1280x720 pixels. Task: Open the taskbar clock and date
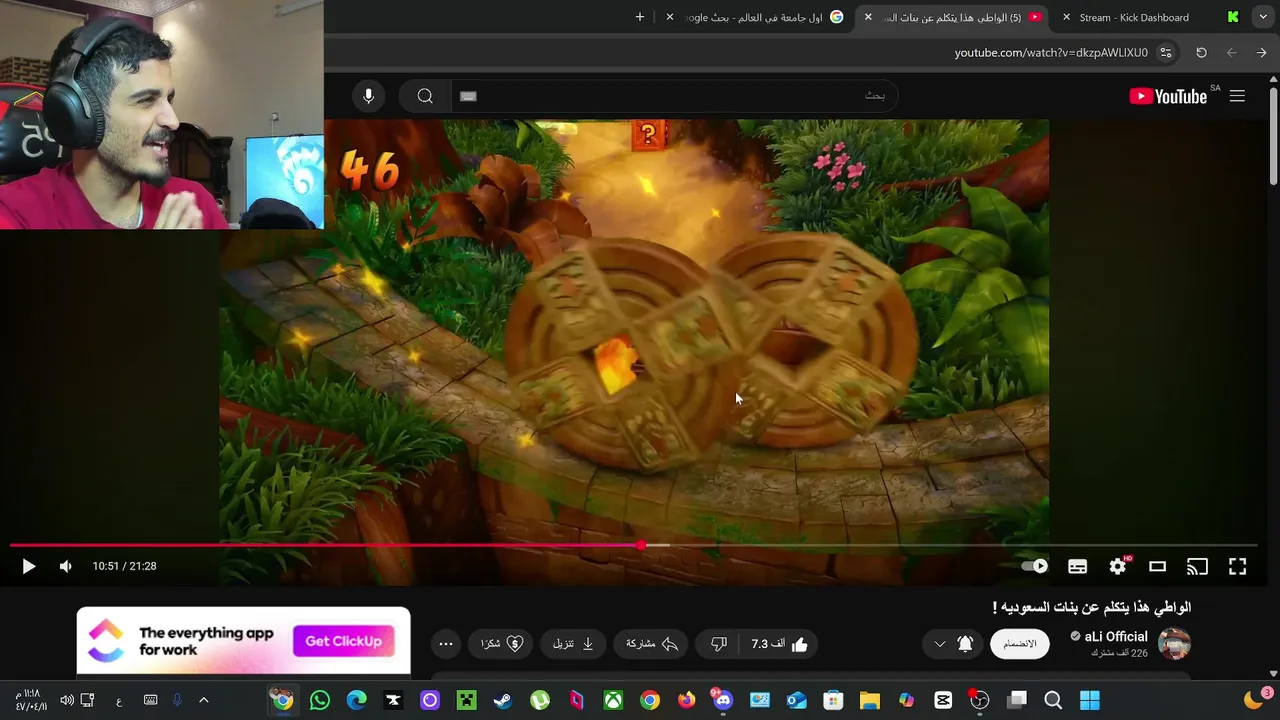(x=30, y=700)
